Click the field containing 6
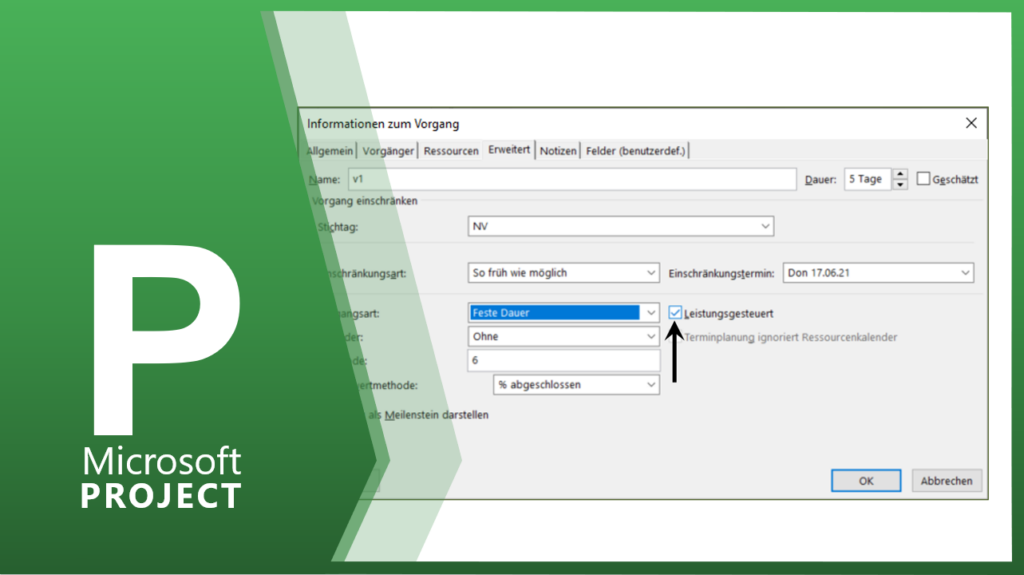Screen dimensions: 1024x575 (563, 360)
